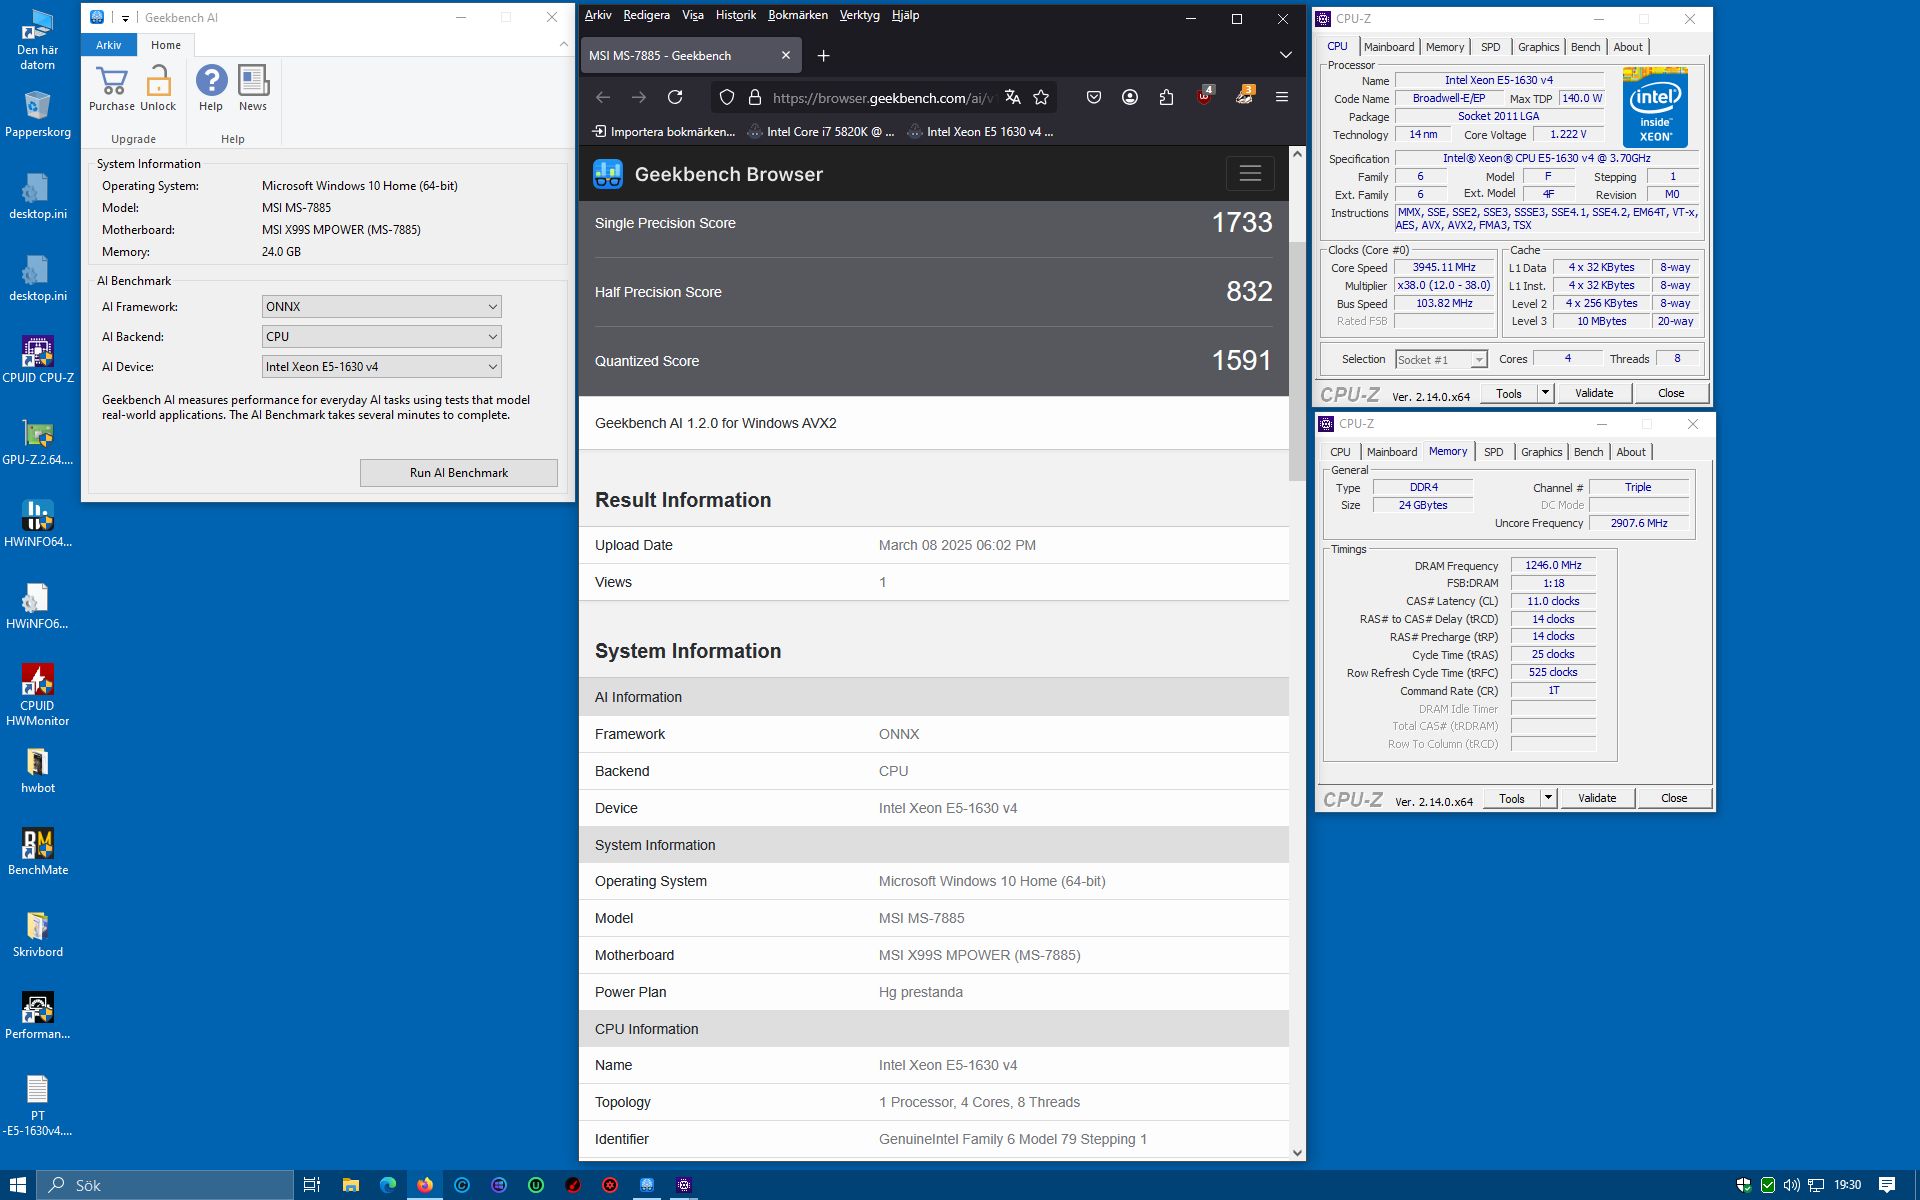The height and width of the screenshot is (1200, 1920).
Task: Open AI Device dropdown showing Xeon E5-1630
Action: (381, 367)
